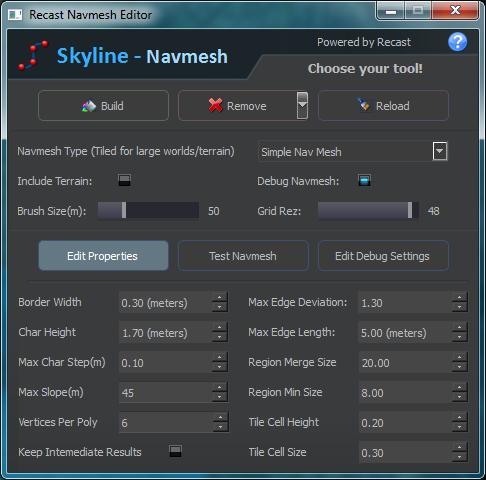Toggle the Debug Navmesh checkbox
486x480 pixels.
point(364,180)
